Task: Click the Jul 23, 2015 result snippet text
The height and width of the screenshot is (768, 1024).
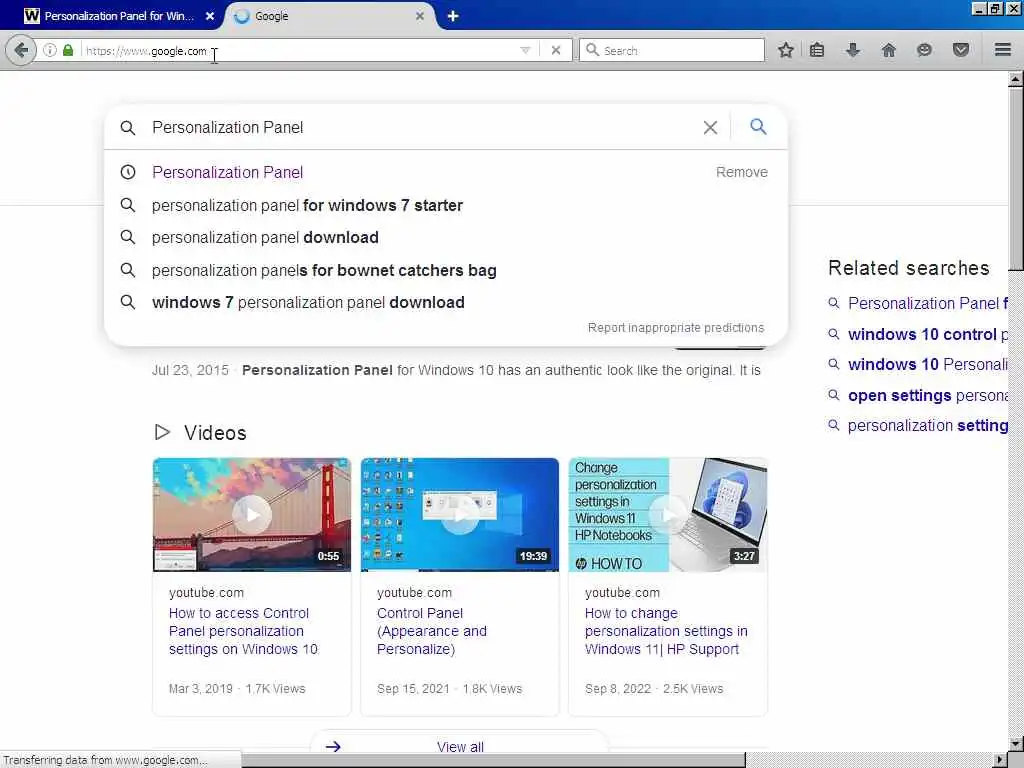Action: [x=456, y=370]
